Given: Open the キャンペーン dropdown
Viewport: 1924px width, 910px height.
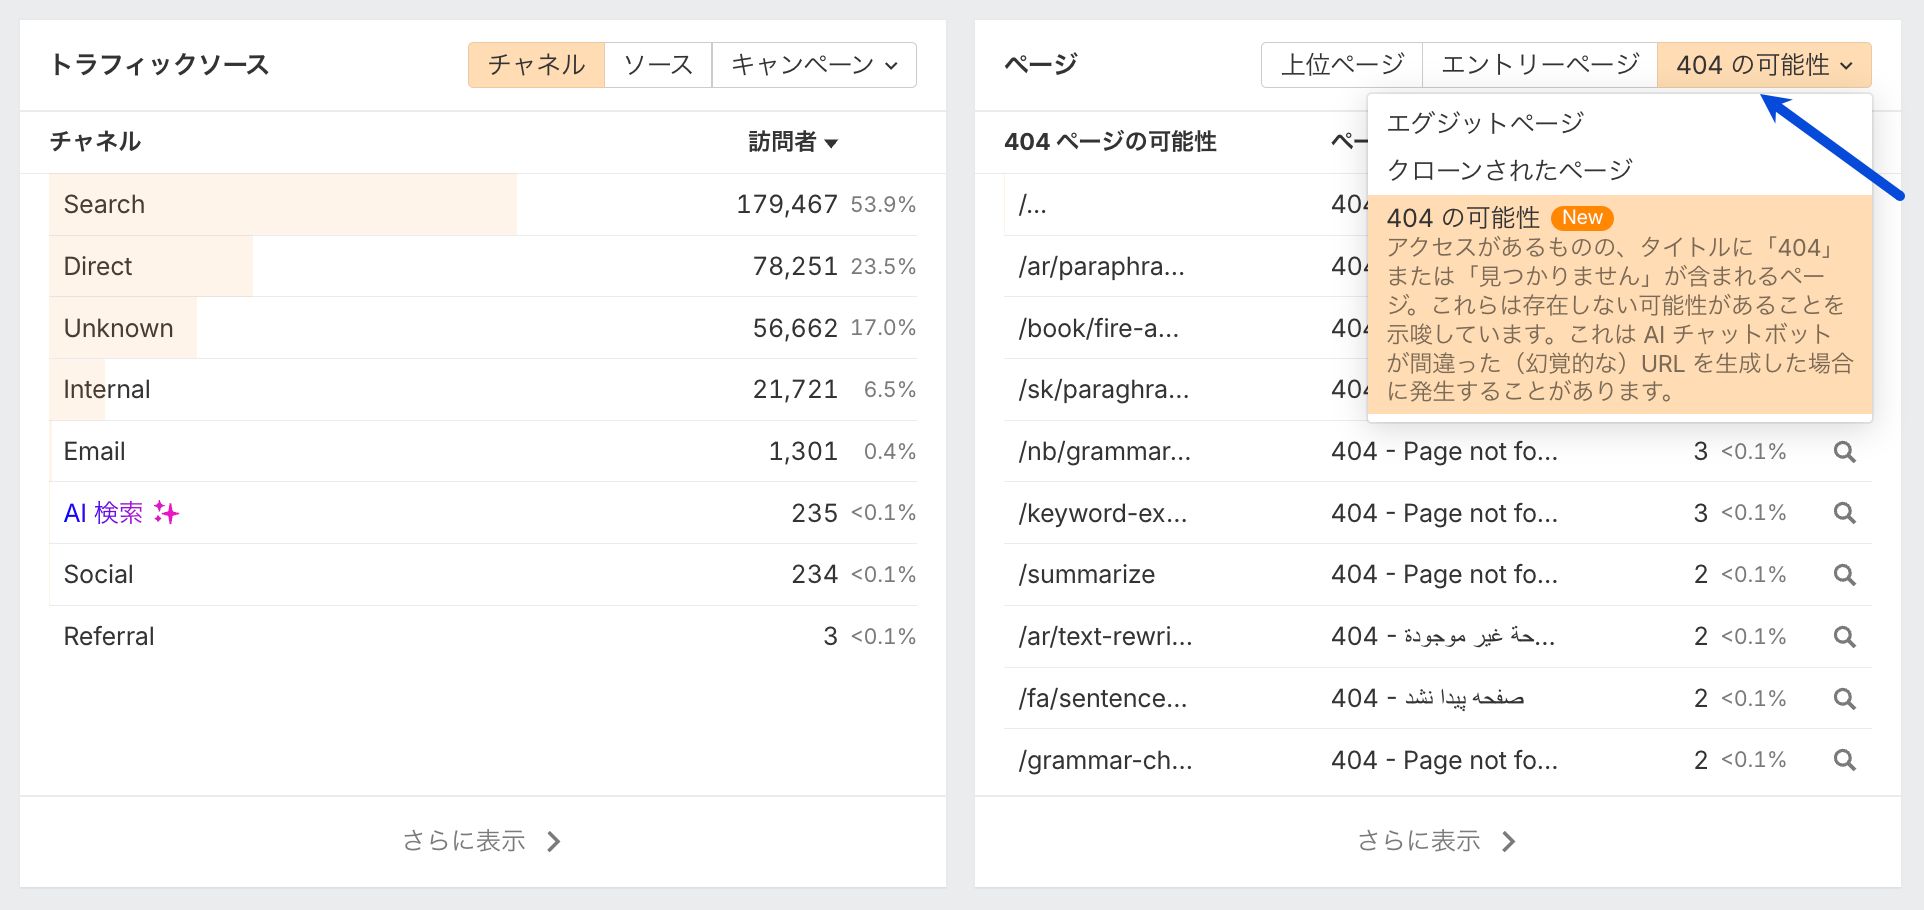Looking at the screenshot, I should click(814, 65).
